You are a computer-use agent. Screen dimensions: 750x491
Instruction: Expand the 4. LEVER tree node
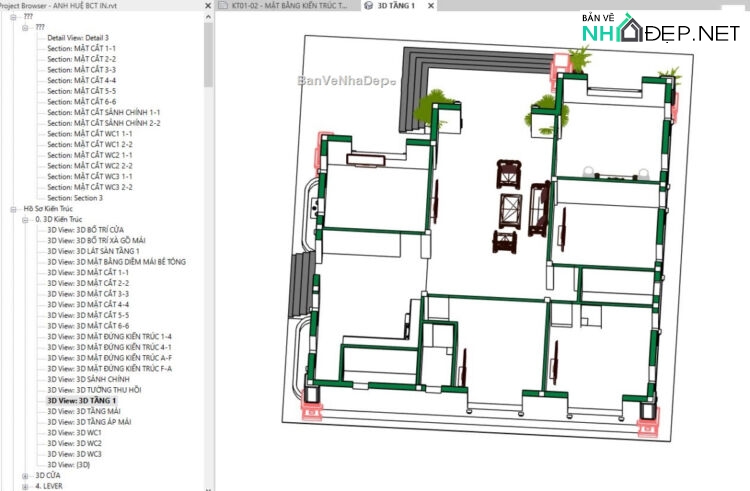point(25,486)
